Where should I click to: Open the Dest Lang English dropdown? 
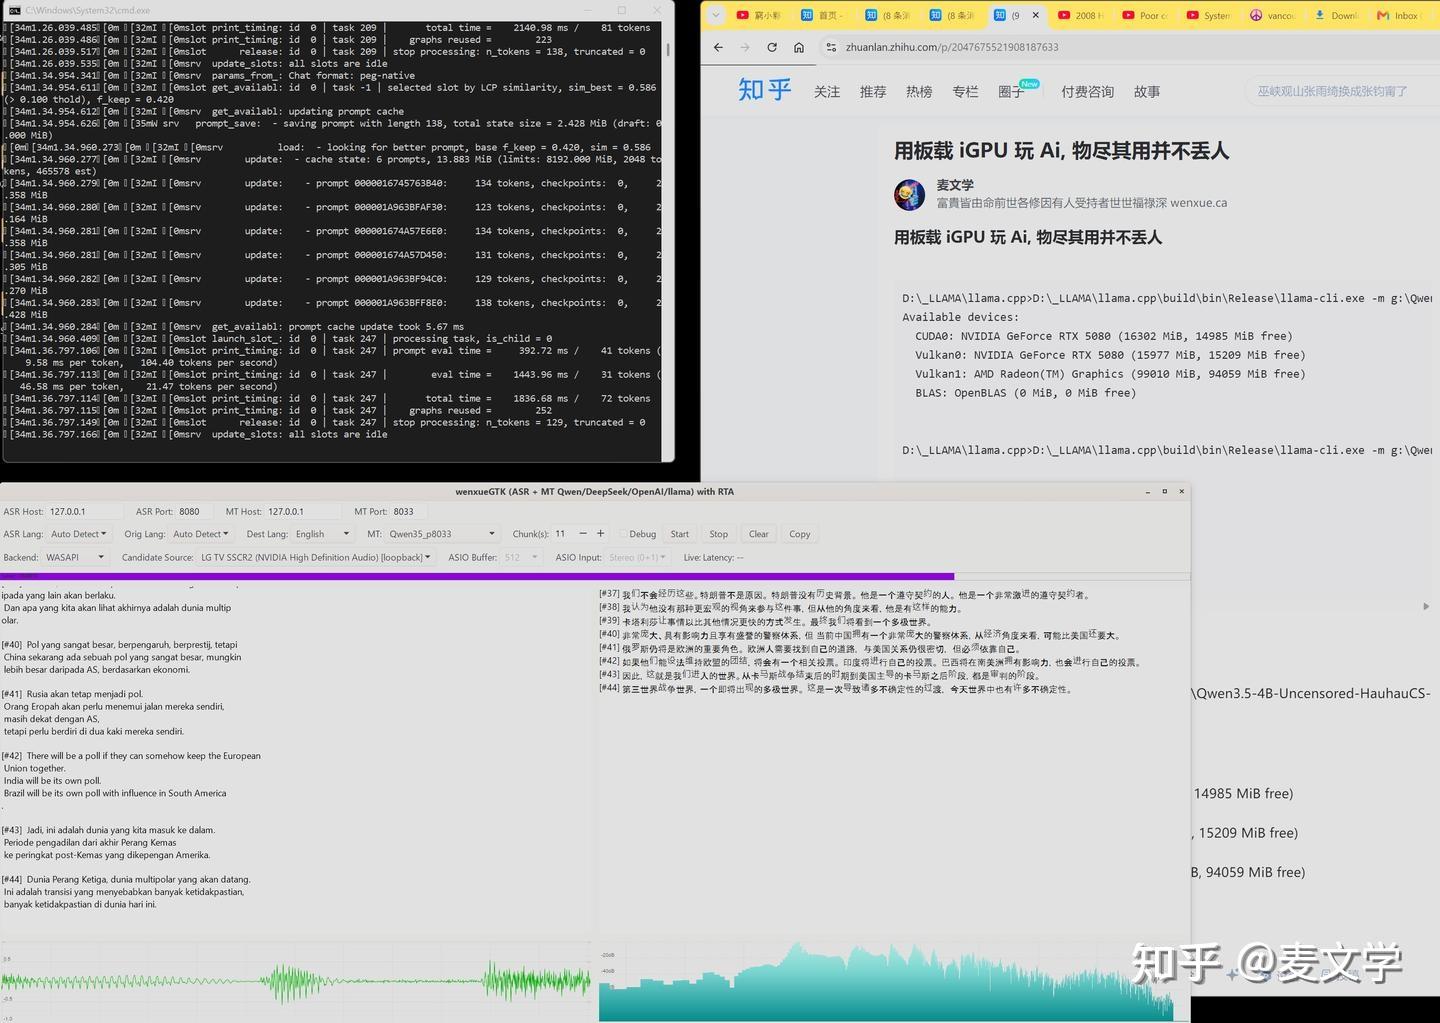tap(322, 534)
